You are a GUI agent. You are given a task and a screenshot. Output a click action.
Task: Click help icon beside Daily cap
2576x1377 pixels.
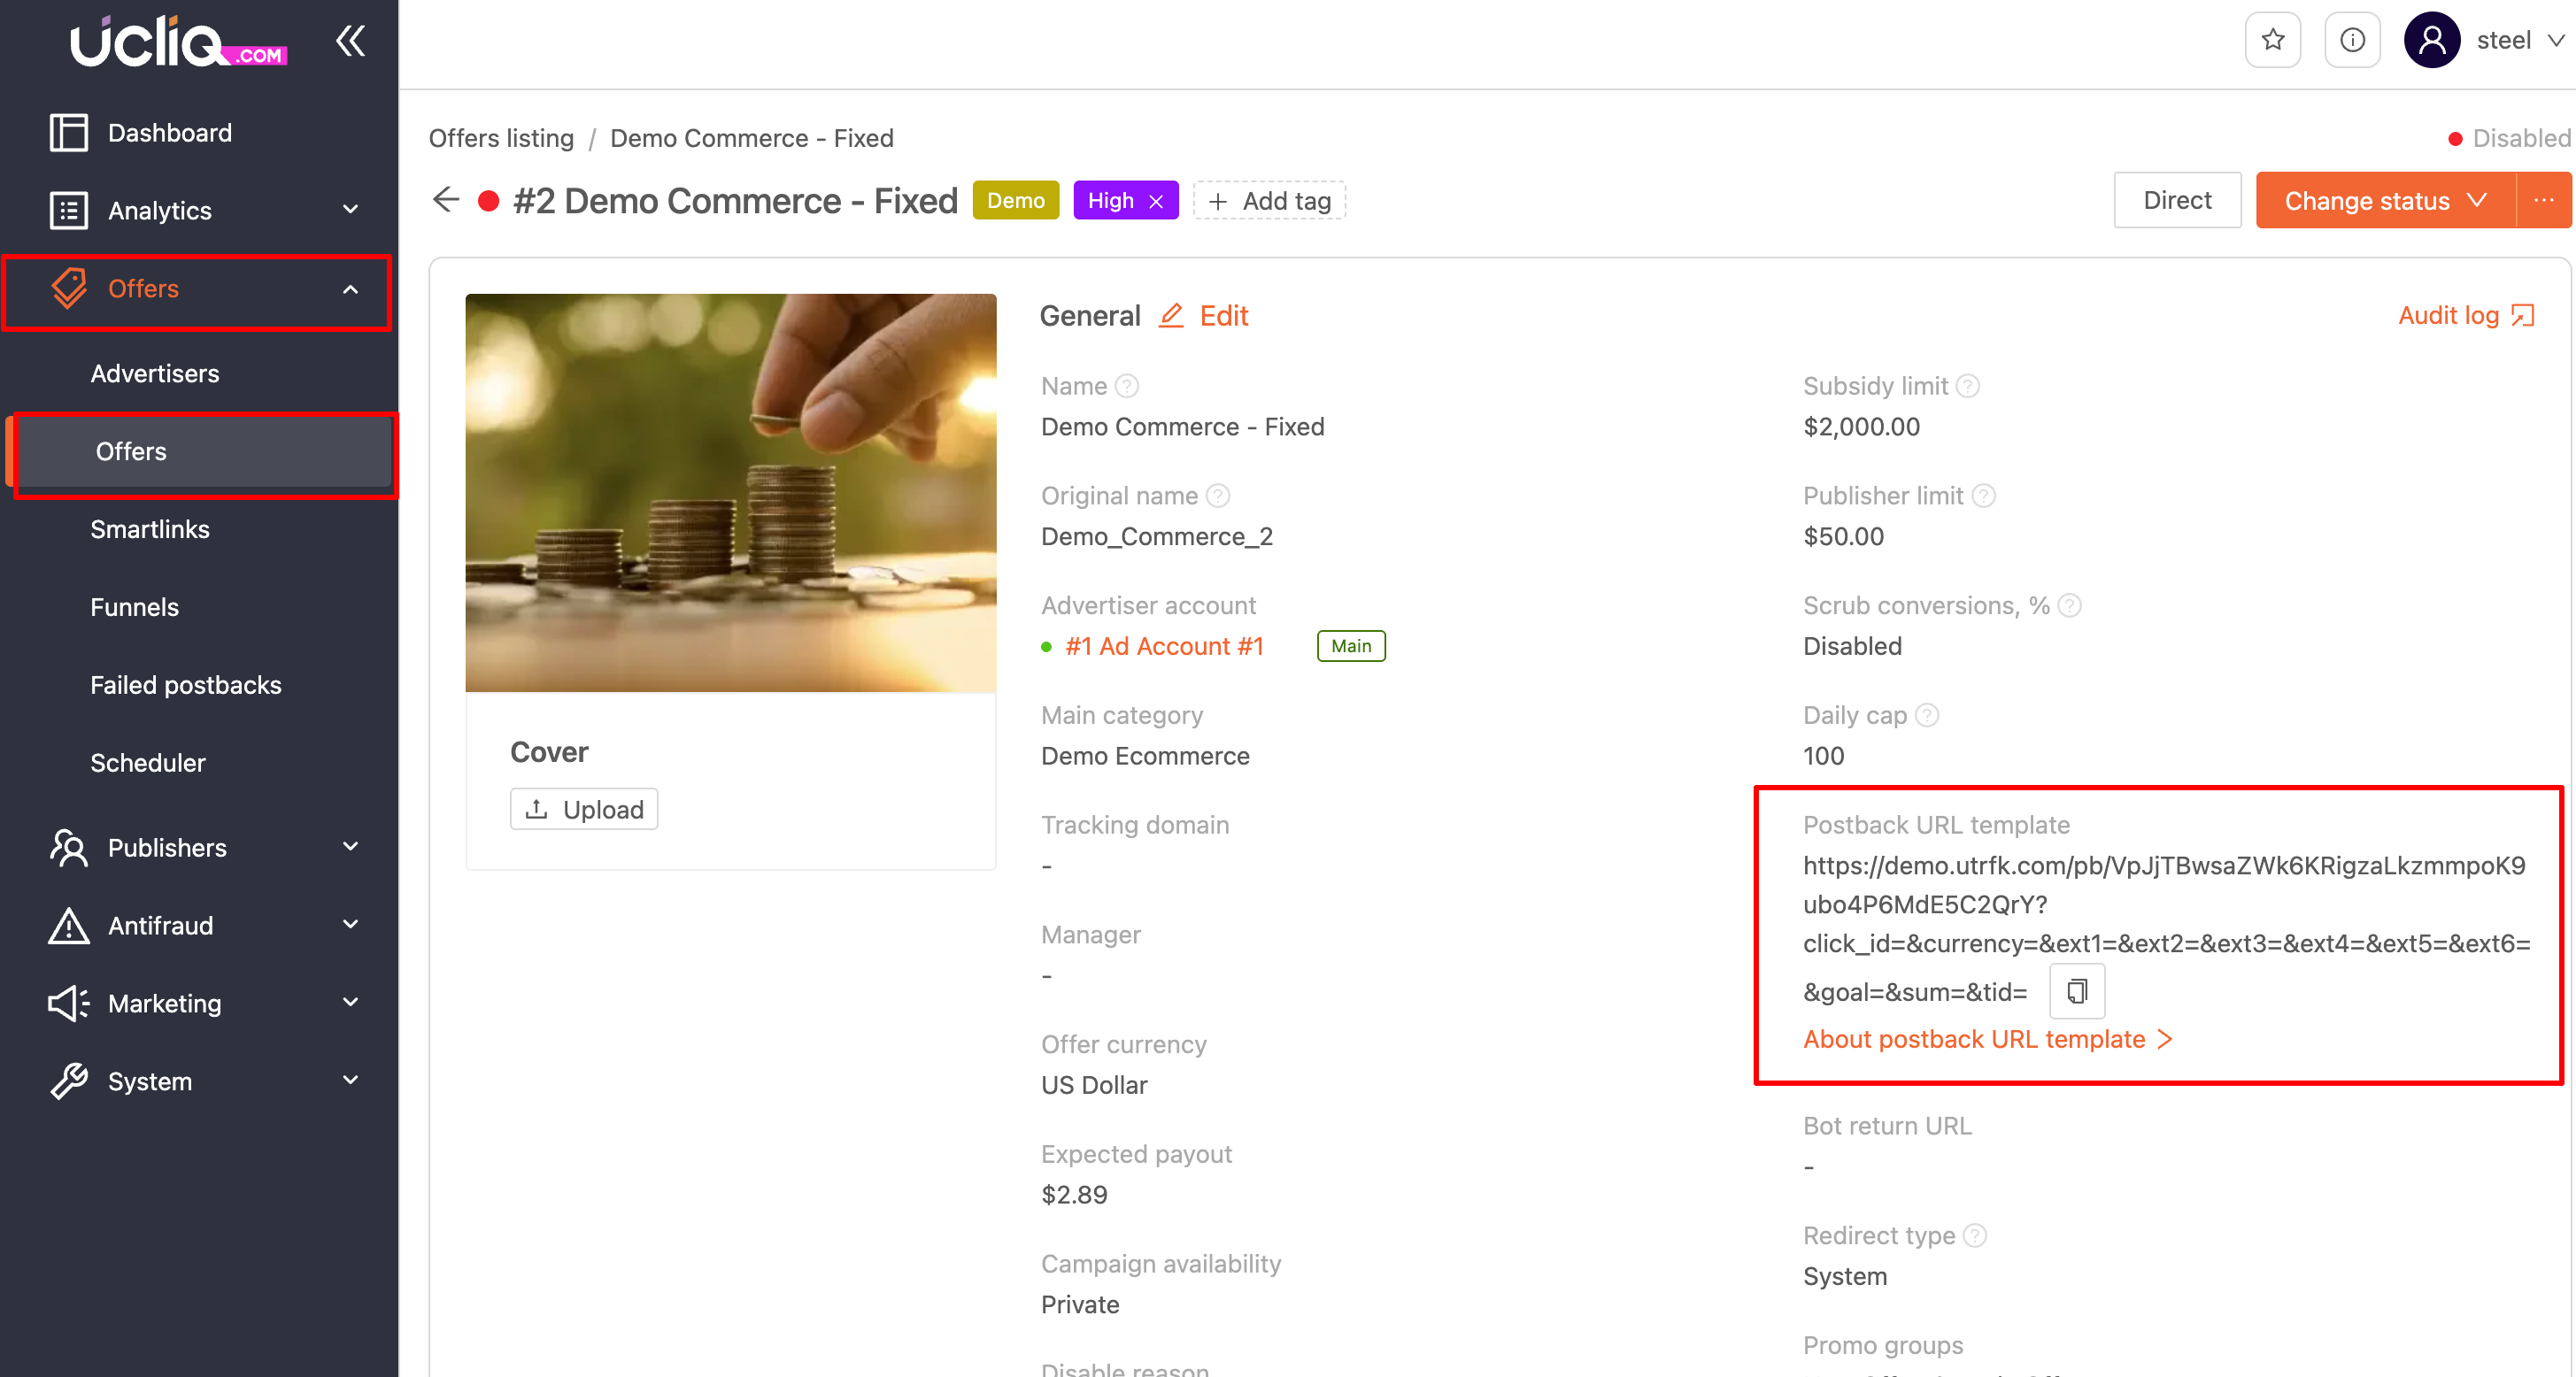click(1927, 715)
